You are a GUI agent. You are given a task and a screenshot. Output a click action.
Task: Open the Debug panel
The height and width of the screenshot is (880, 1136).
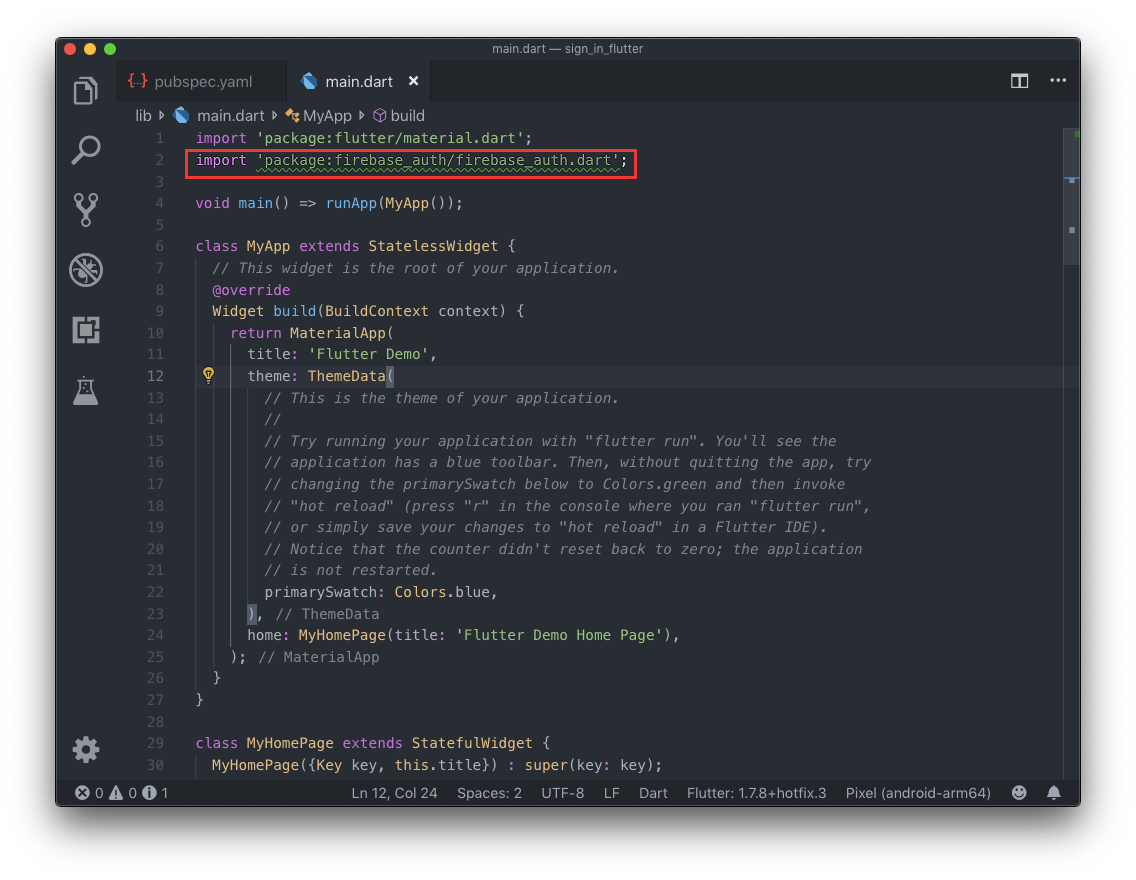[x=85, y=270]
